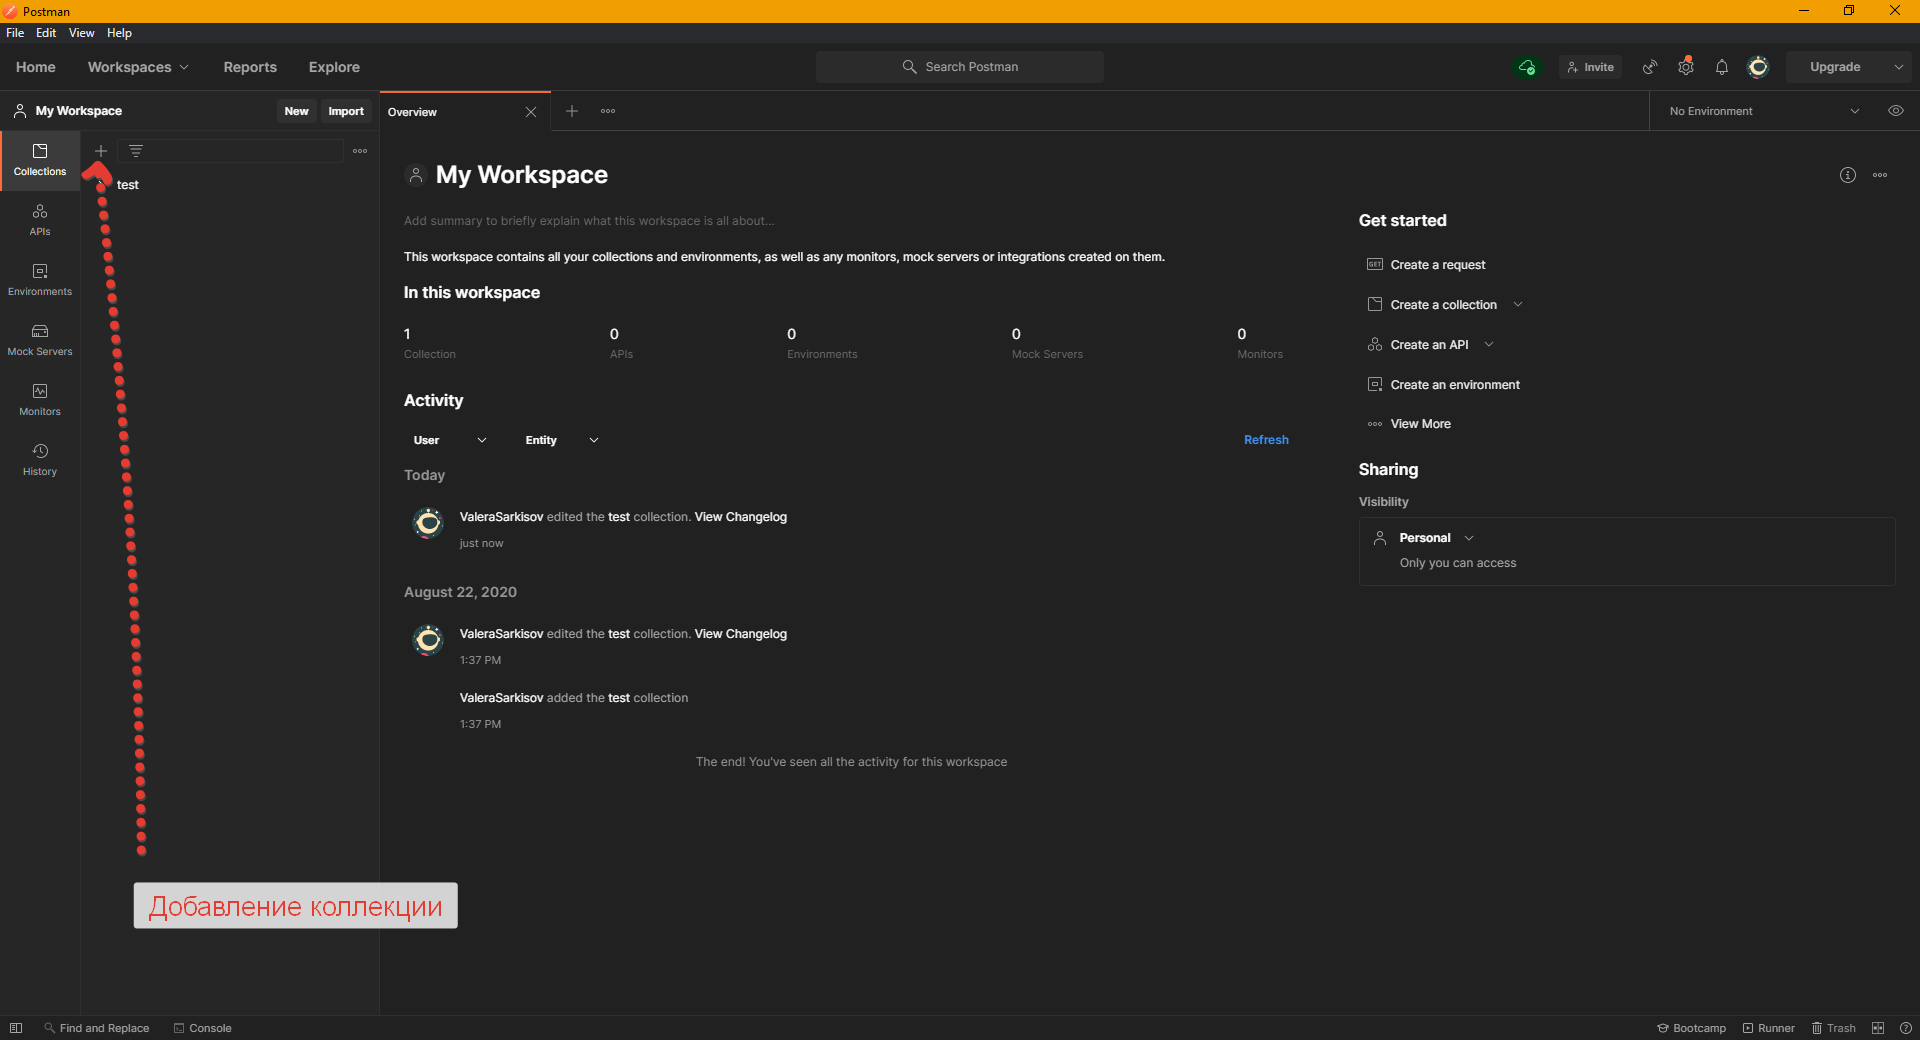Click Create a request link
Viewport: 1920px width, 1040px height.
coord(1438,265)
